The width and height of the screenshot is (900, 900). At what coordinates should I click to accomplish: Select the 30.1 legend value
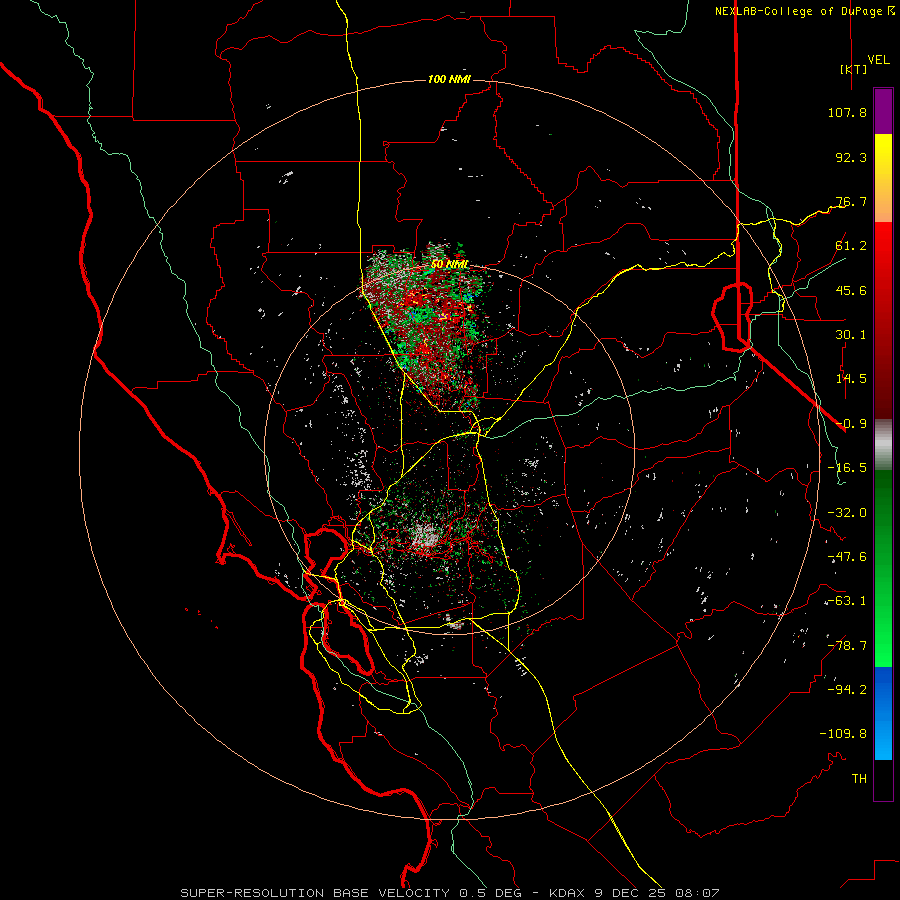pyautogui.click(x=851, y=335)
